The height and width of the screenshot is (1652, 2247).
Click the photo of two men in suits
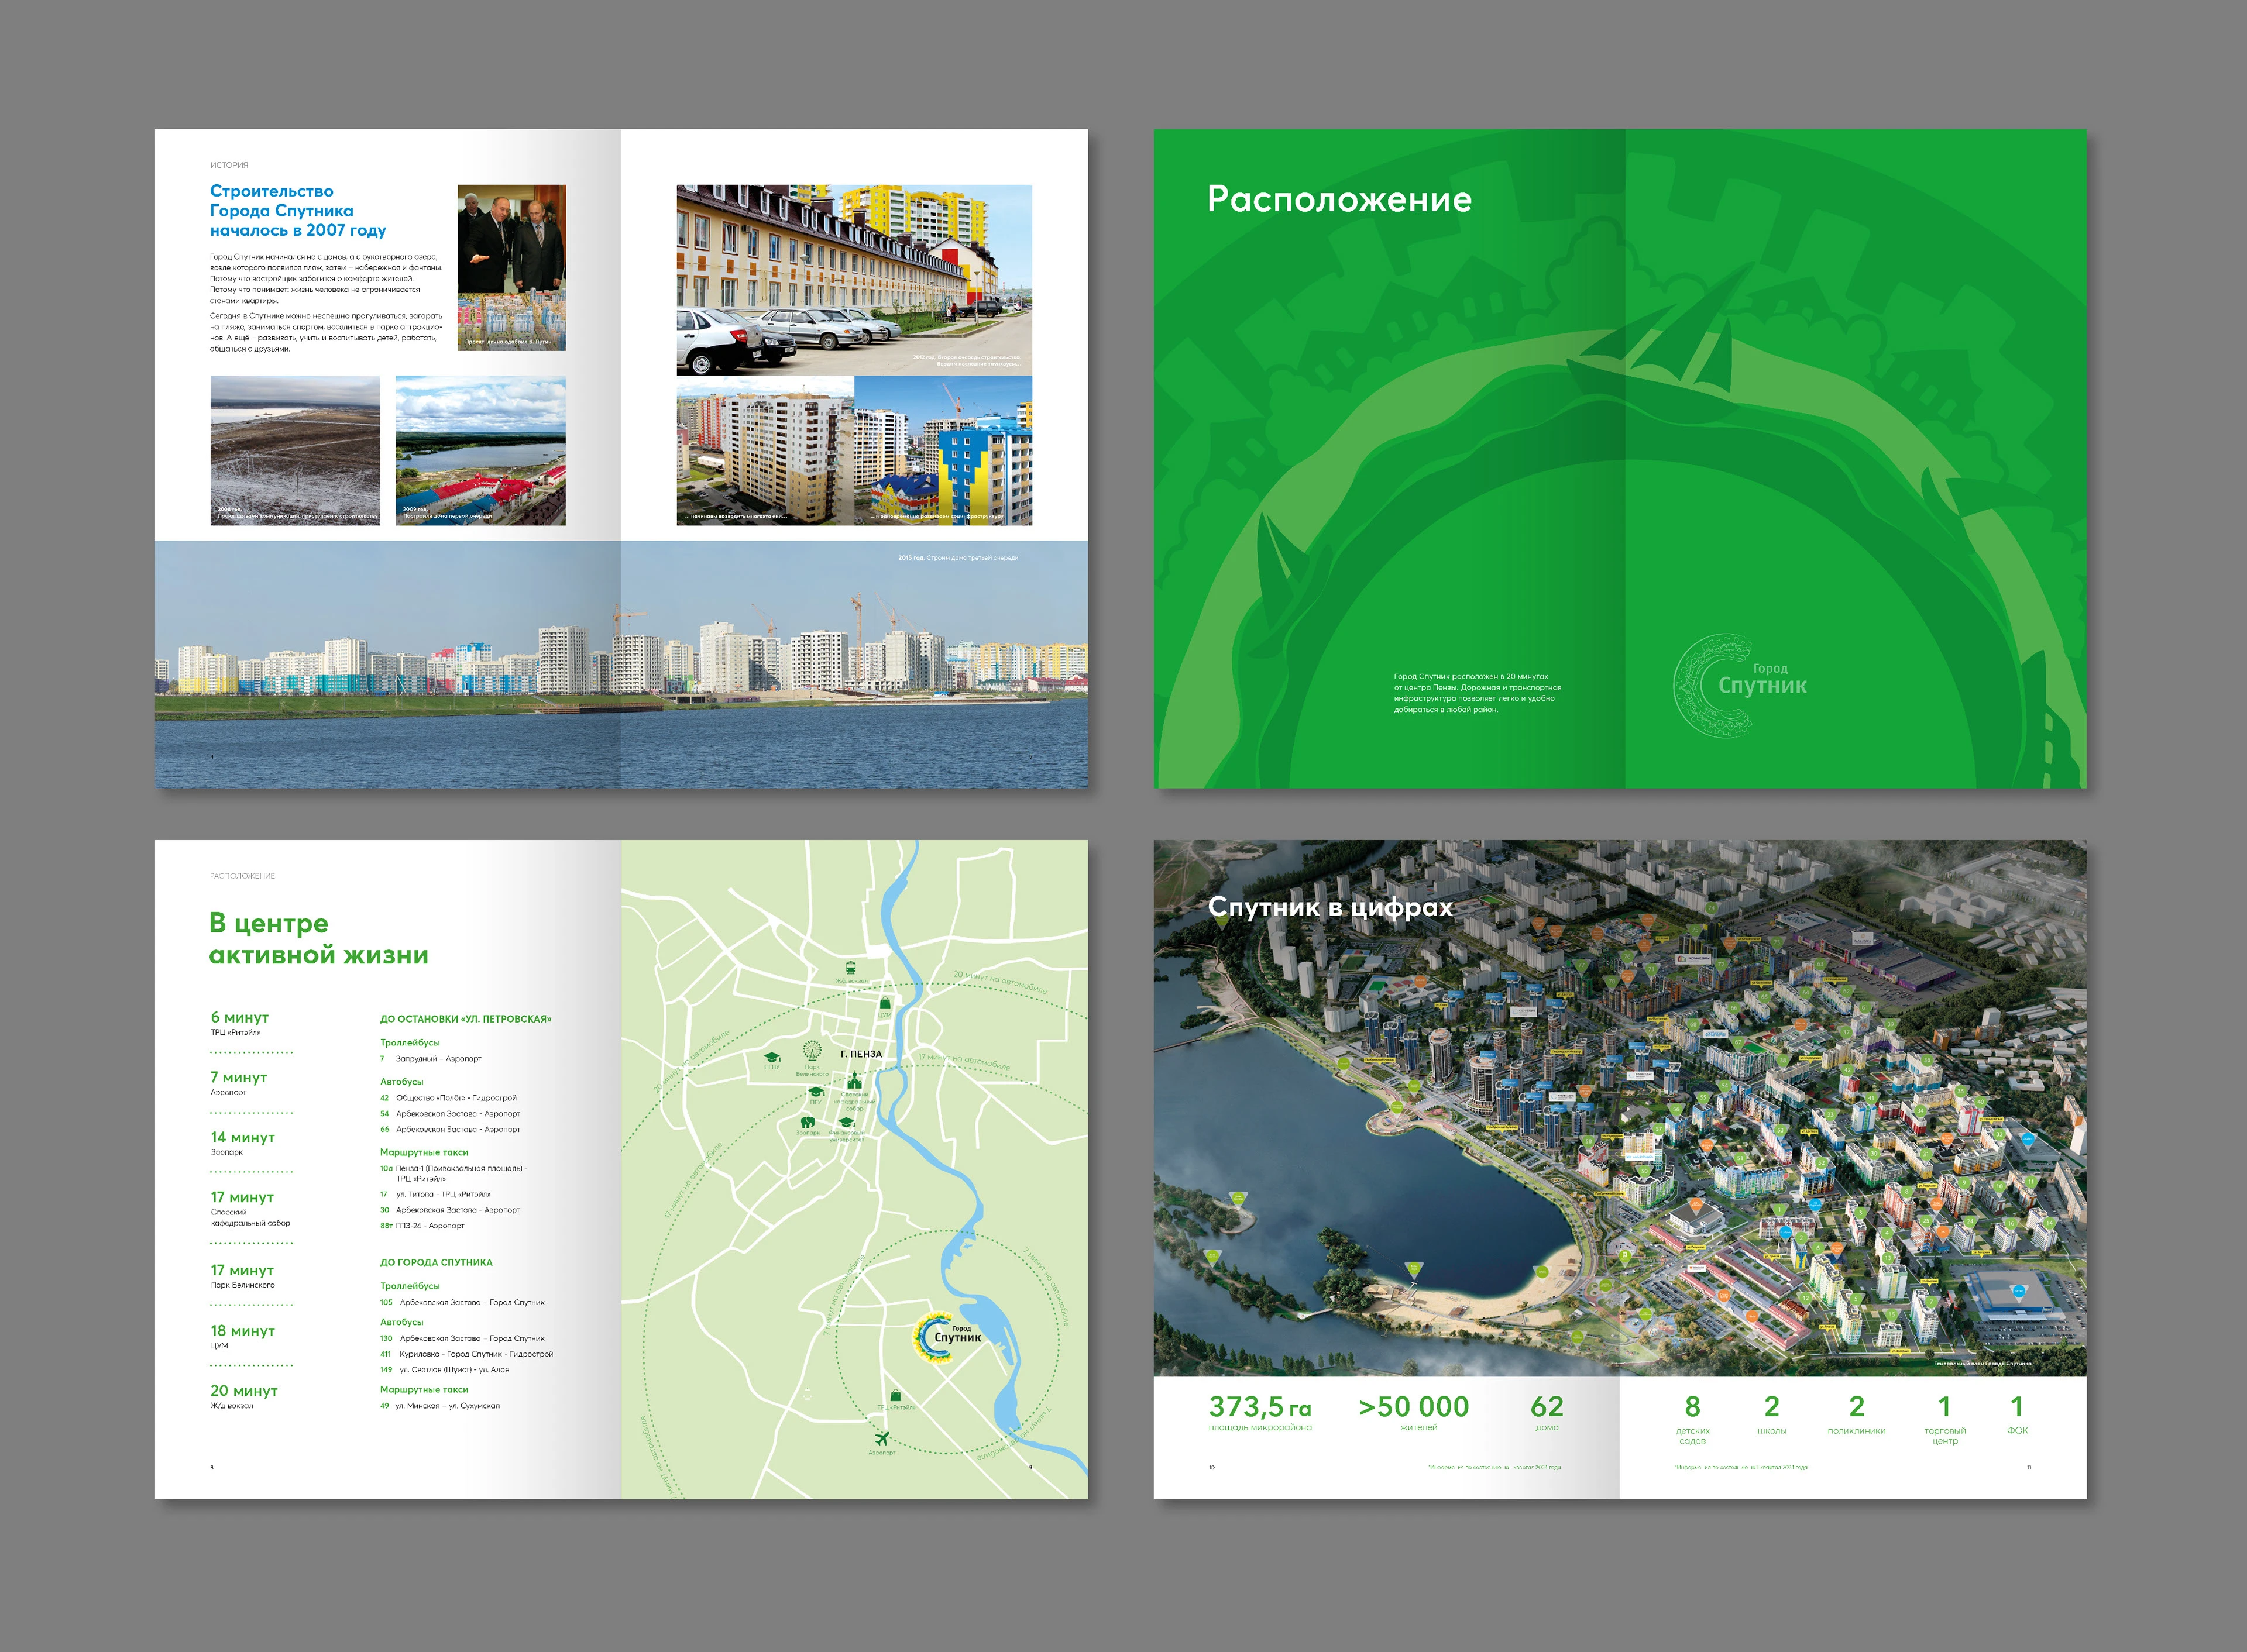click(x=511, y=267)
